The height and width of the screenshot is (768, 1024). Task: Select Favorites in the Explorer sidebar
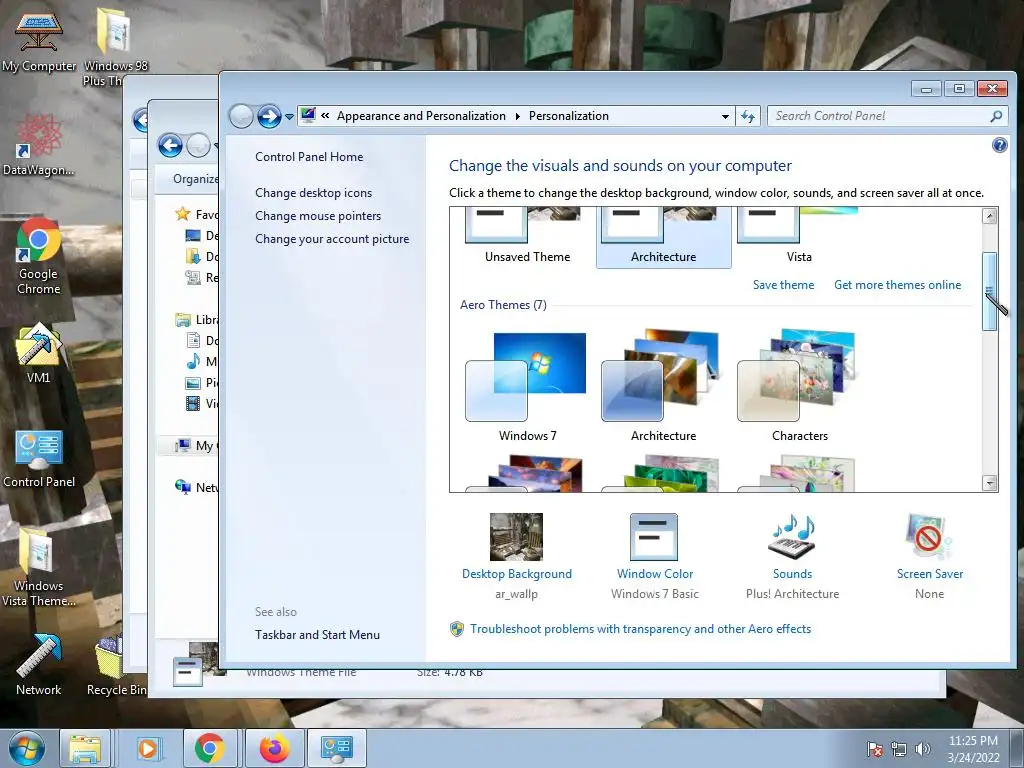[x=197, y=214]
